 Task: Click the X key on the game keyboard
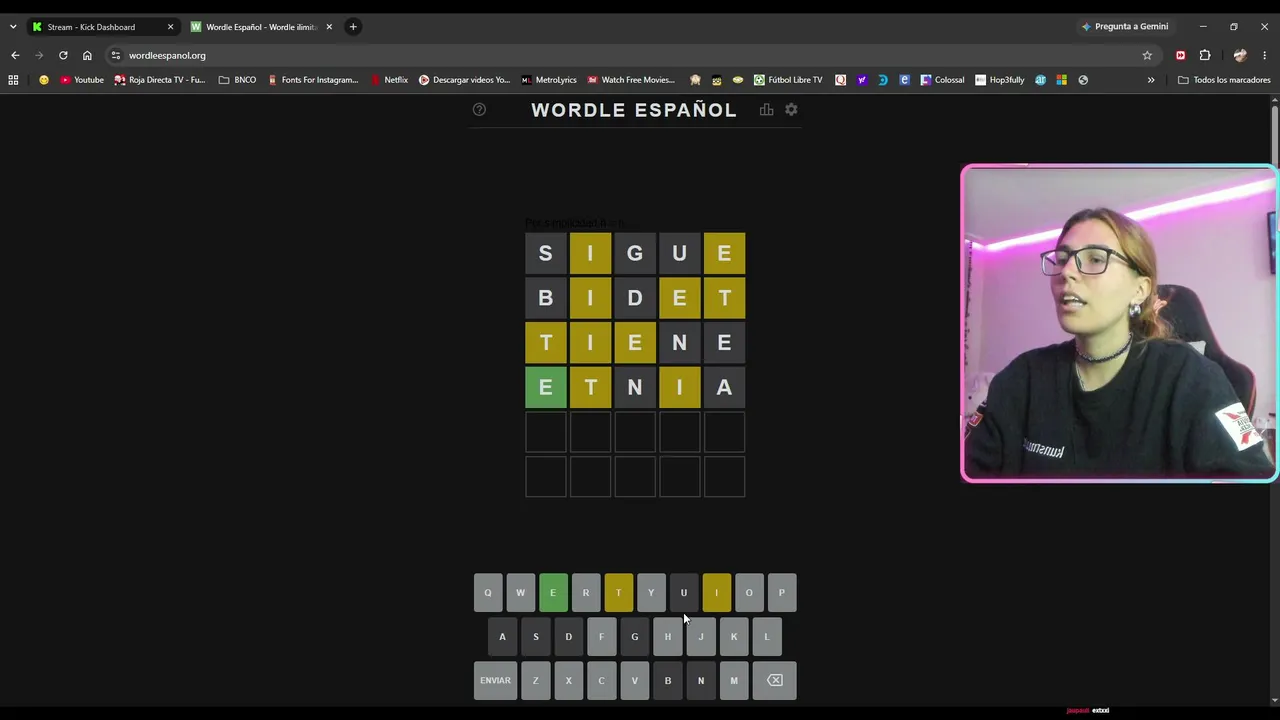pyautogui.click(x=568, y=680)
